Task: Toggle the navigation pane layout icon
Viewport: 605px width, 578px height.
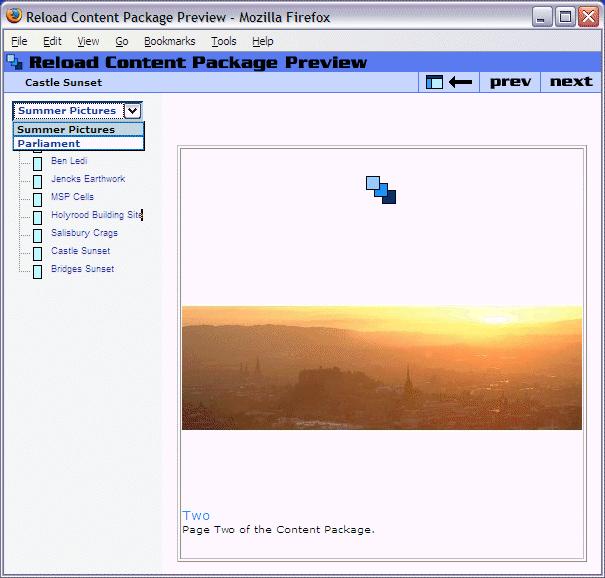Action: click(x=434, y=82)
